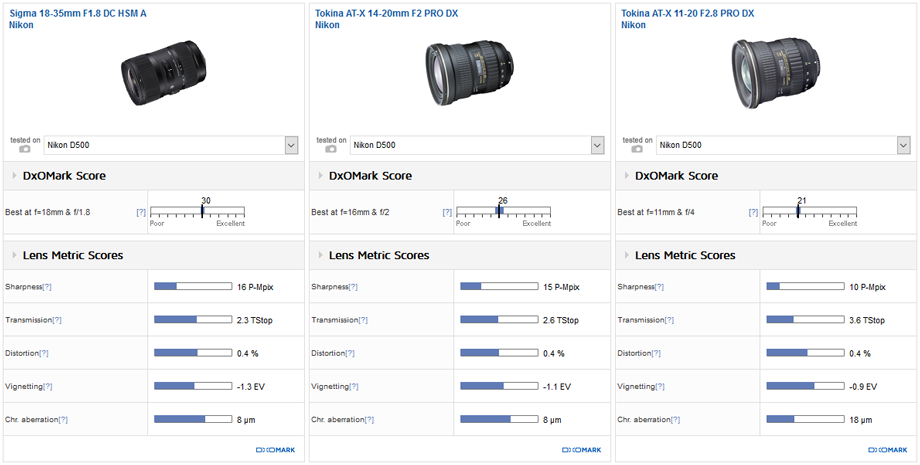Open Distortion help [?] in the Sigma panel
The height and width of the screenshot is (465, 920).
click(x=43, y=353)
